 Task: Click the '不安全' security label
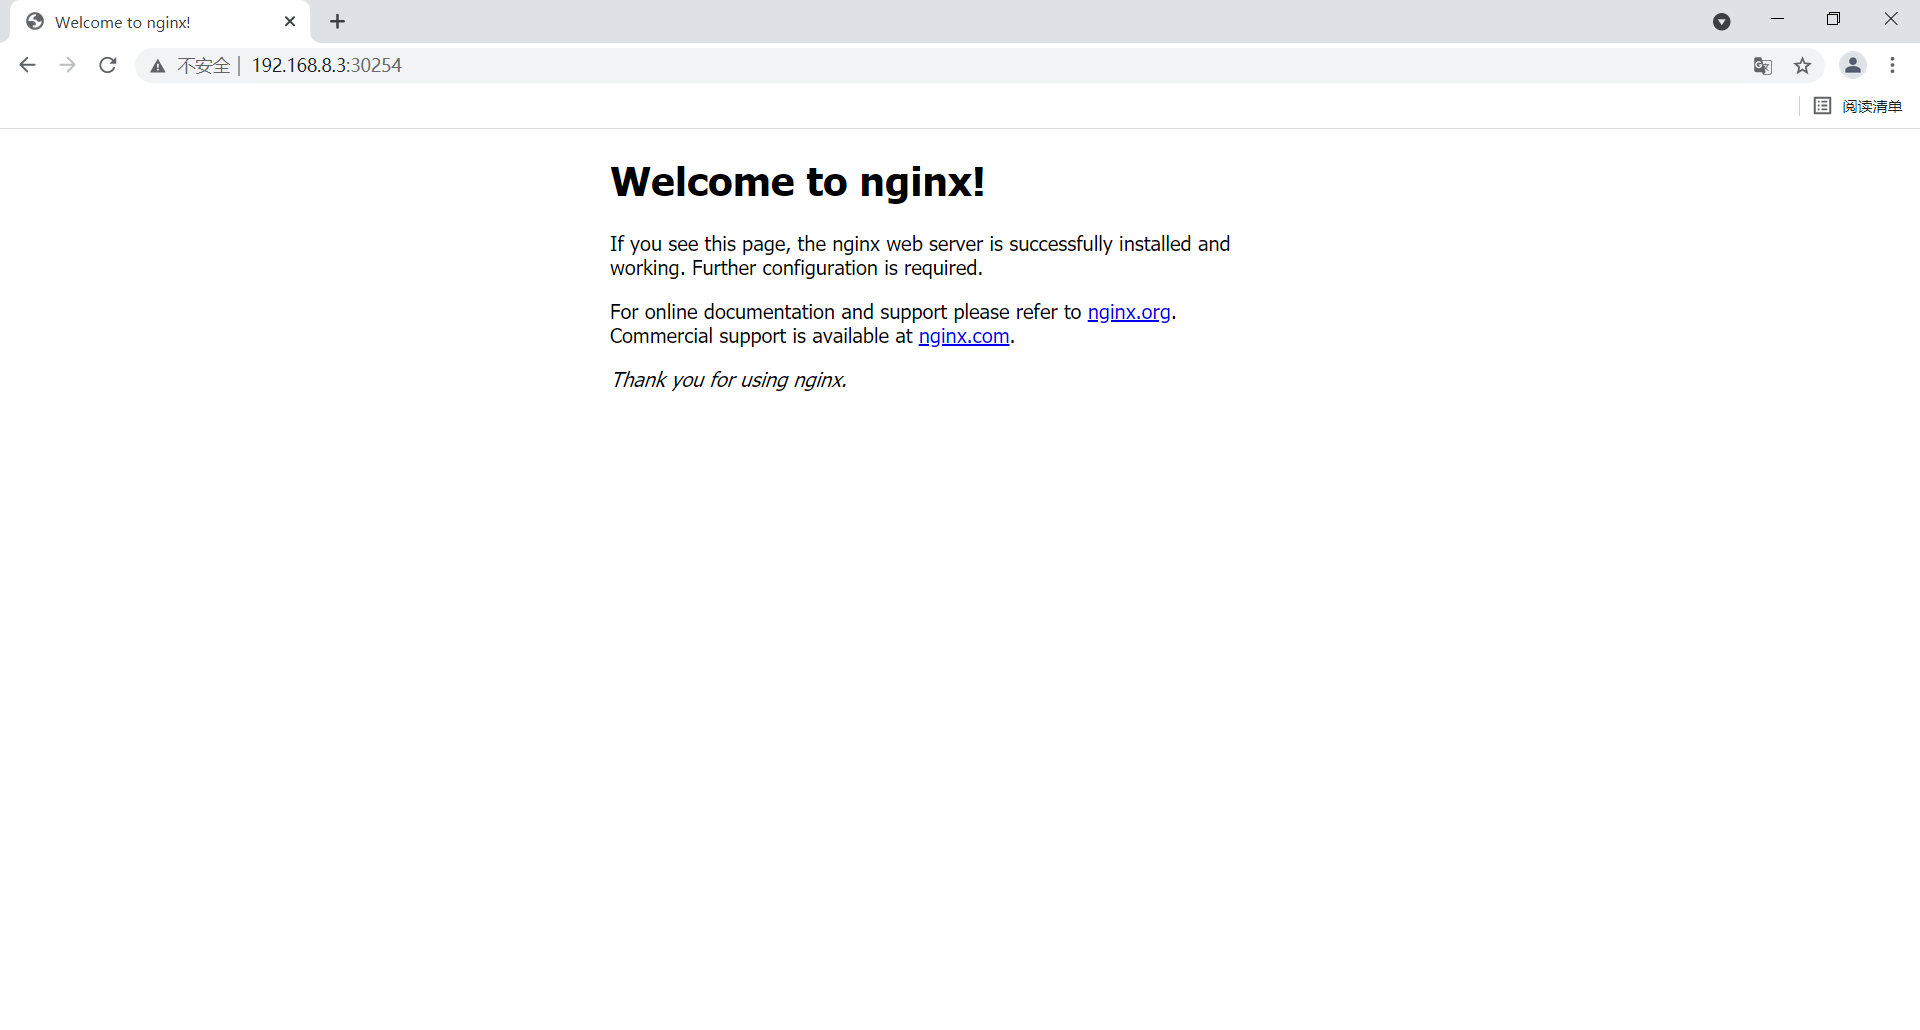(204, 66)
